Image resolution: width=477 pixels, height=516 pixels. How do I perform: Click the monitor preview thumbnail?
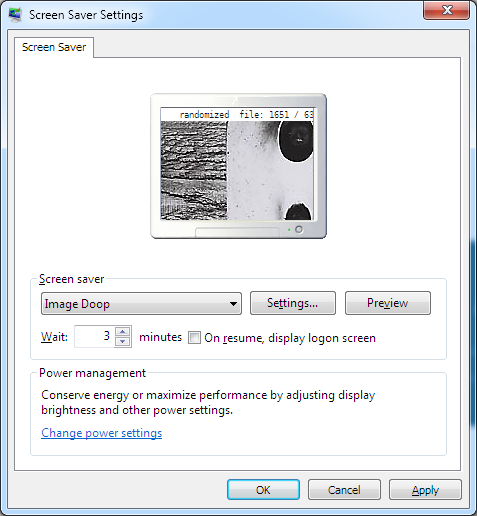[x=238, y=166]
